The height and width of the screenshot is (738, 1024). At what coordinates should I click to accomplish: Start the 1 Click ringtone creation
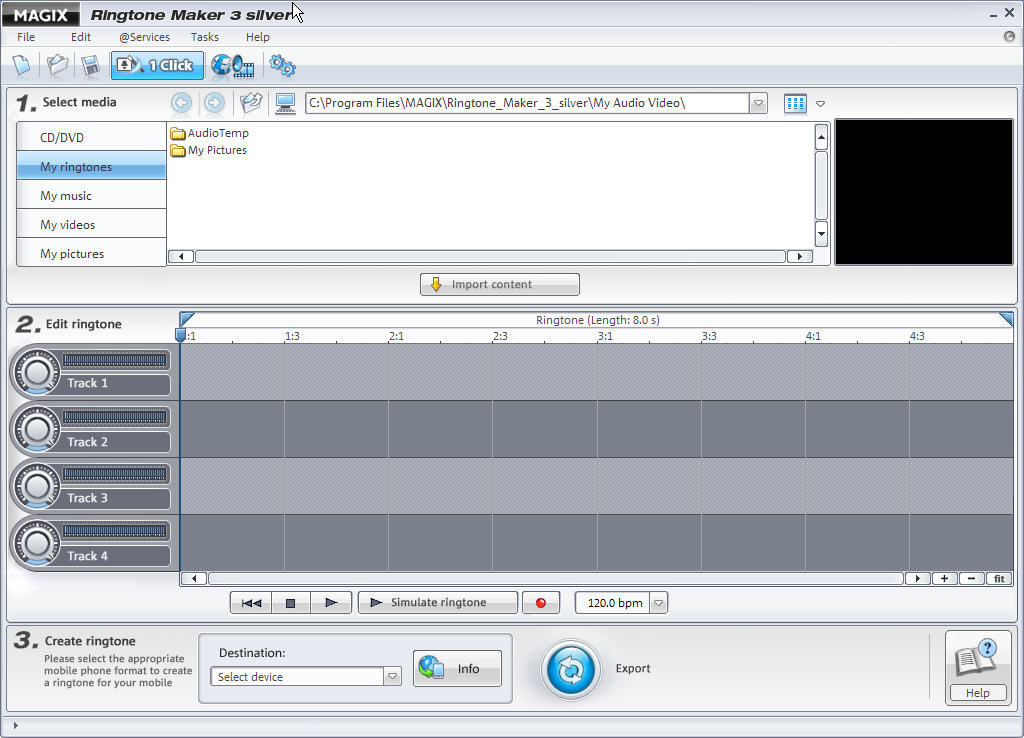click(156, 65)
